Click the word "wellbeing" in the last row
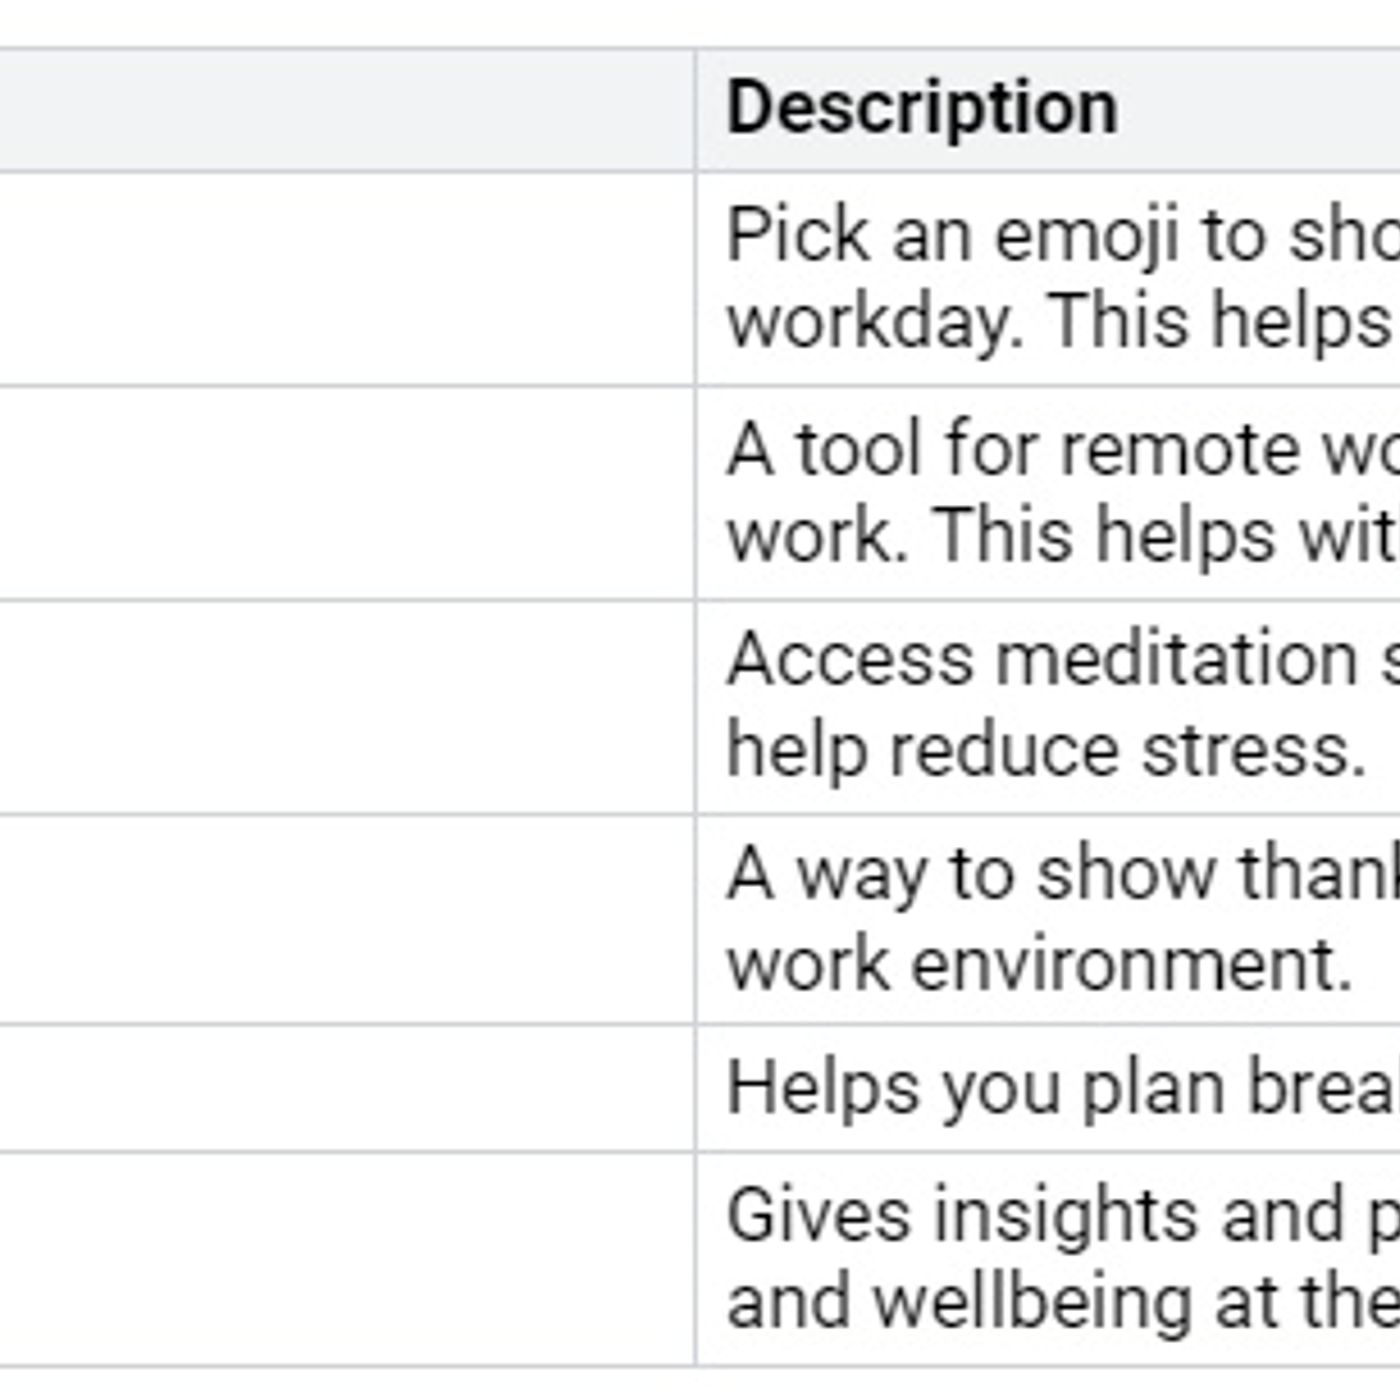This screenshot has width=1400, height=1400. [x=1033, y=1302]
